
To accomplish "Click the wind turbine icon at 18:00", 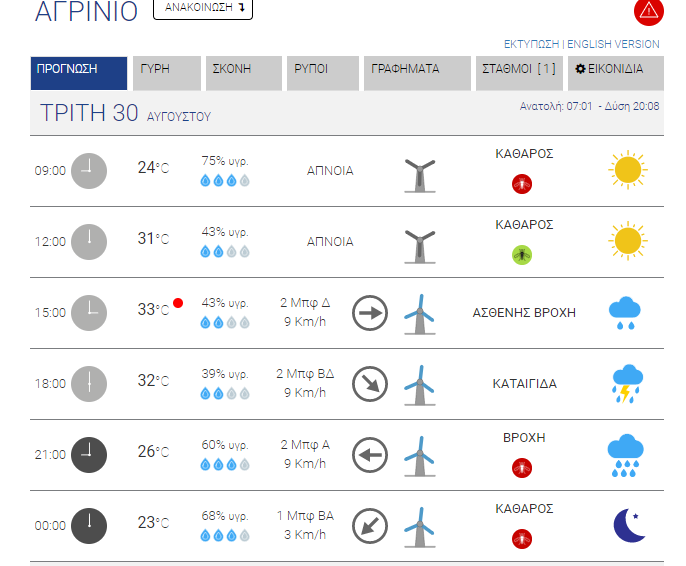I will click(420, 384).
